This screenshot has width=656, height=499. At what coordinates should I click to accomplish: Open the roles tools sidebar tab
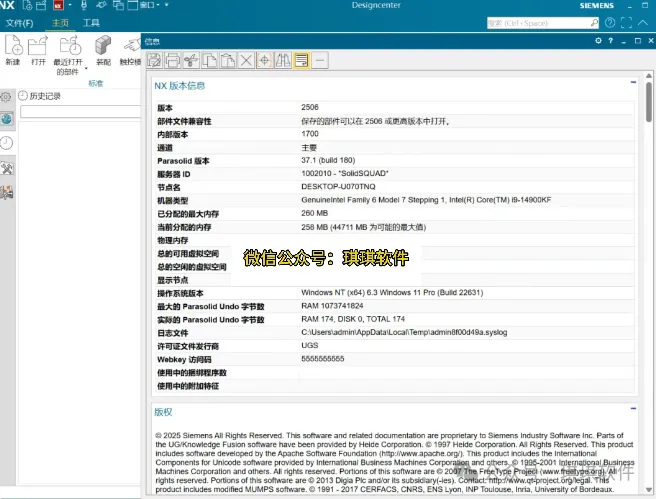[7, 169]
